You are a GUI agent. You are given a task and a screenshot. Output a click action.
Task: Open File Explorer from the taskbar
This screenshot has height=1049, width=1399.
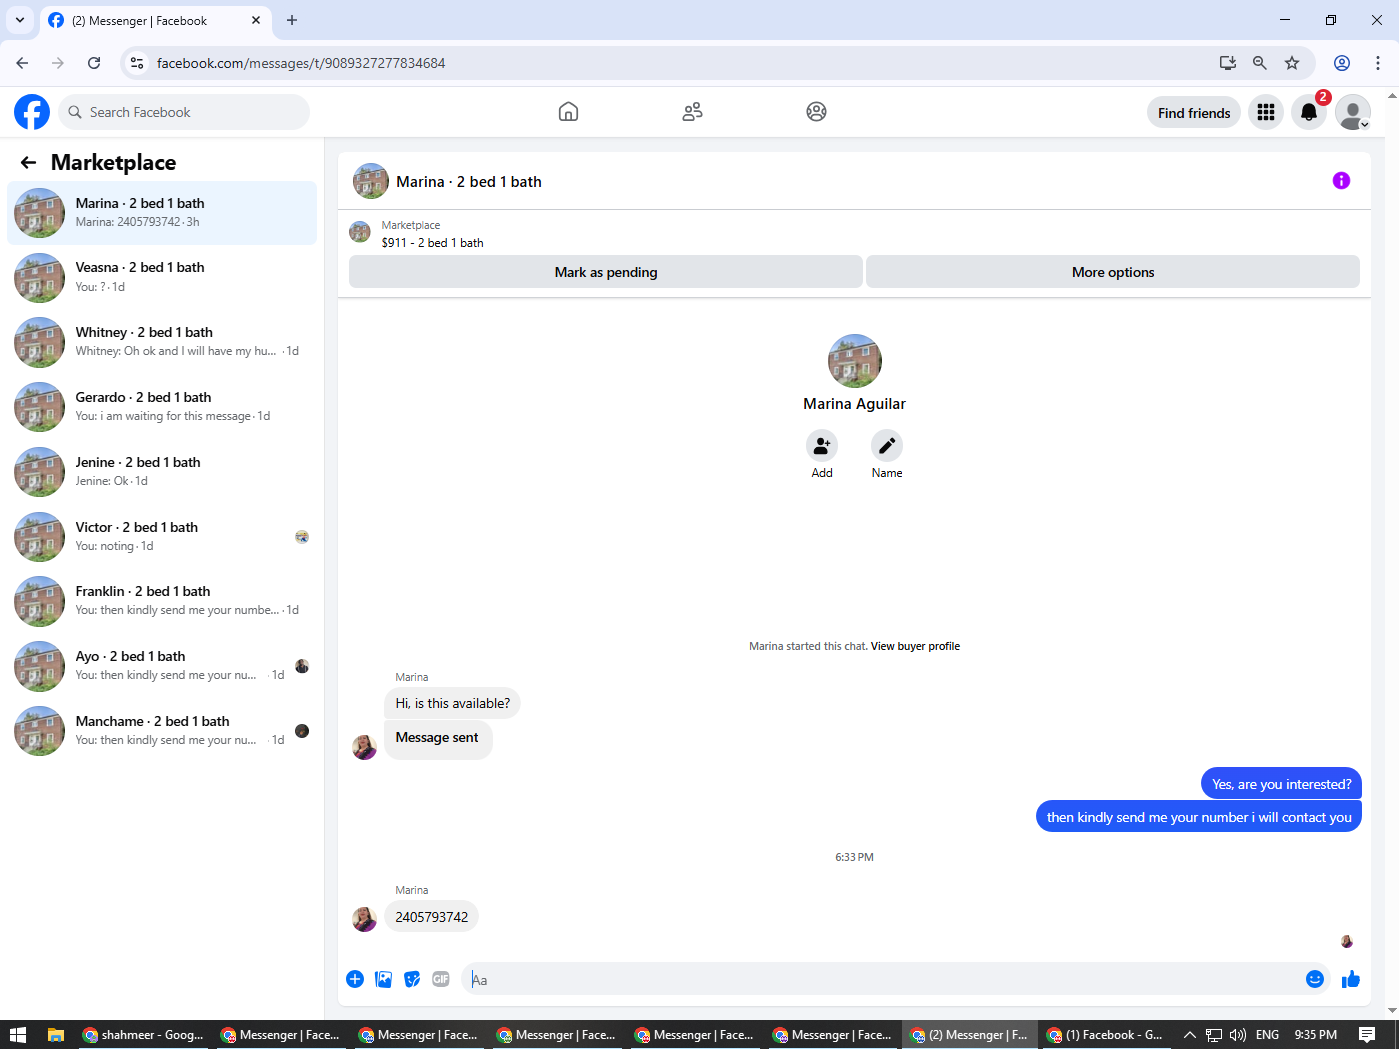tap(56, 1035)
